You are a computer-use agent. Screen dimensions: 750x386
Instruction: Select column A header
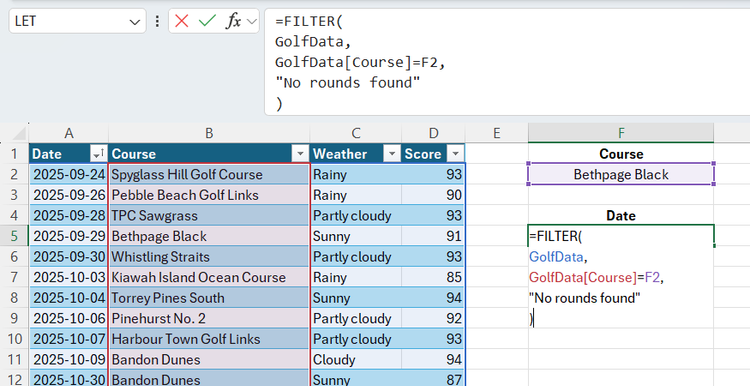click(x=69, y=133)
